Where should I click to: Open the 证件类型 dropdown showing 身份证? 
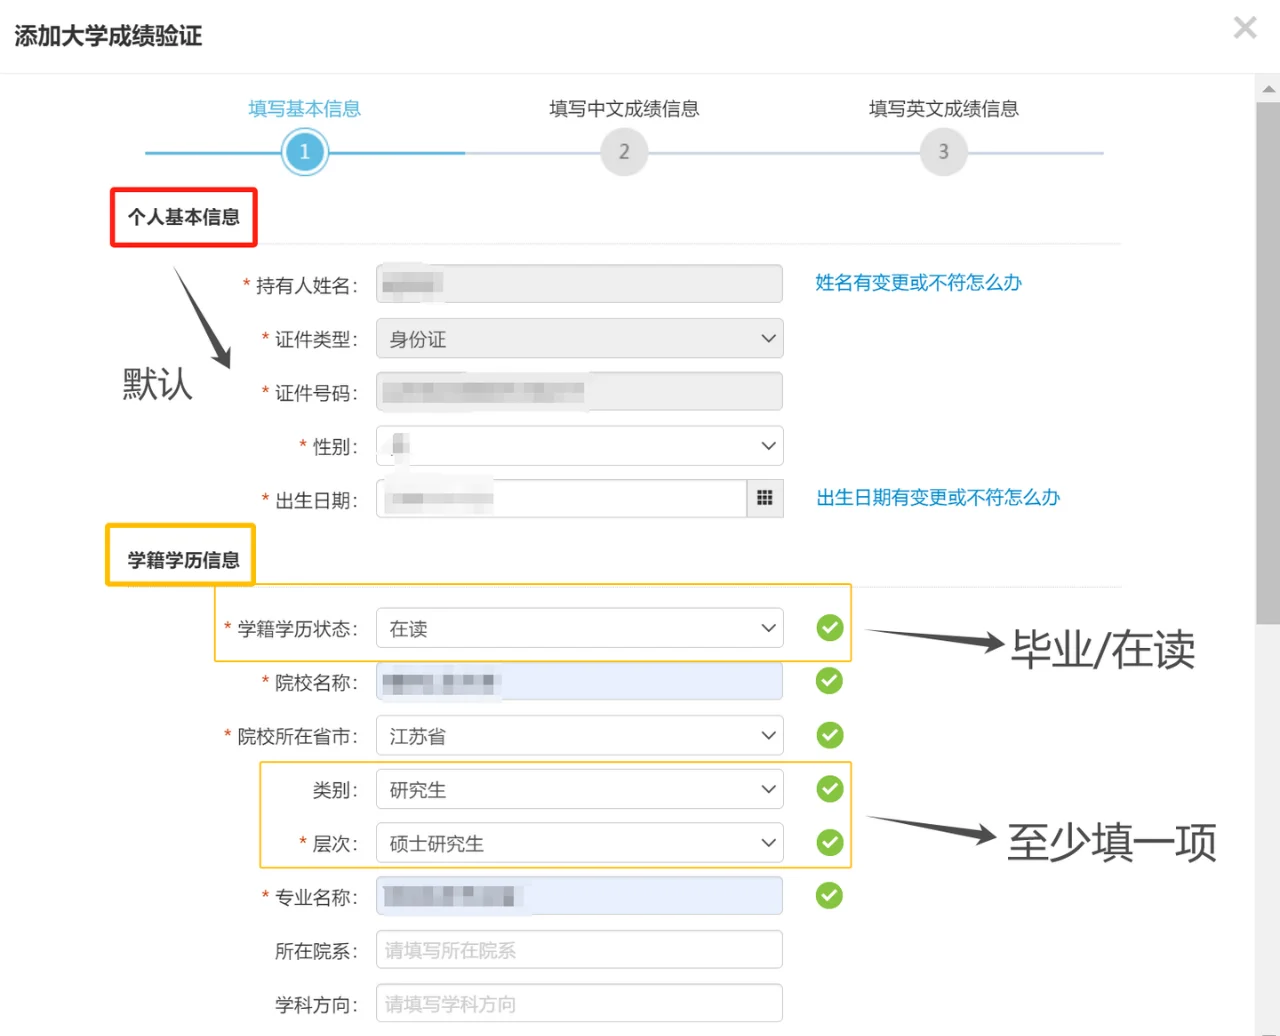point(580,339)
